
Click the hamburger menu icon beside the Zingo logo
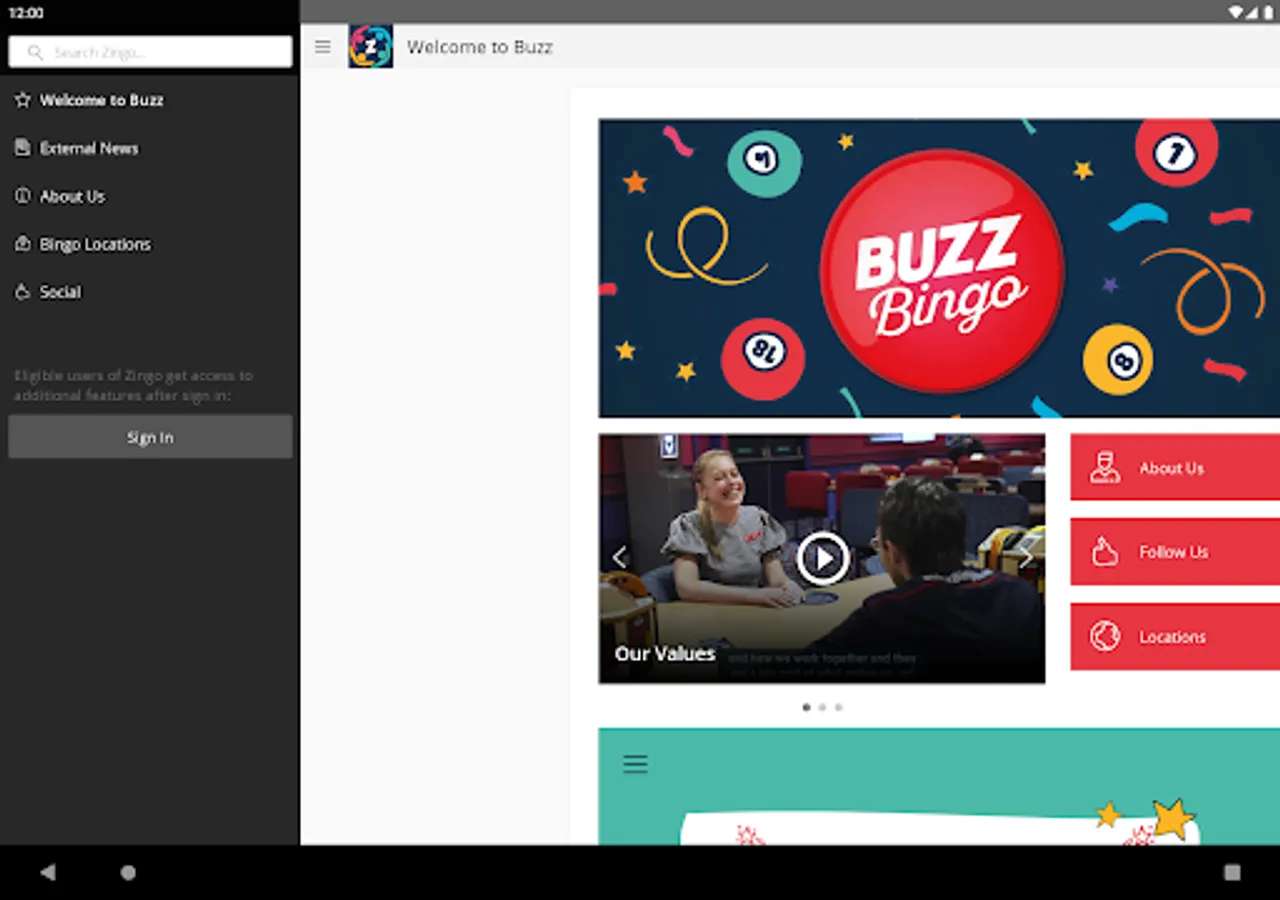(322, 47)
